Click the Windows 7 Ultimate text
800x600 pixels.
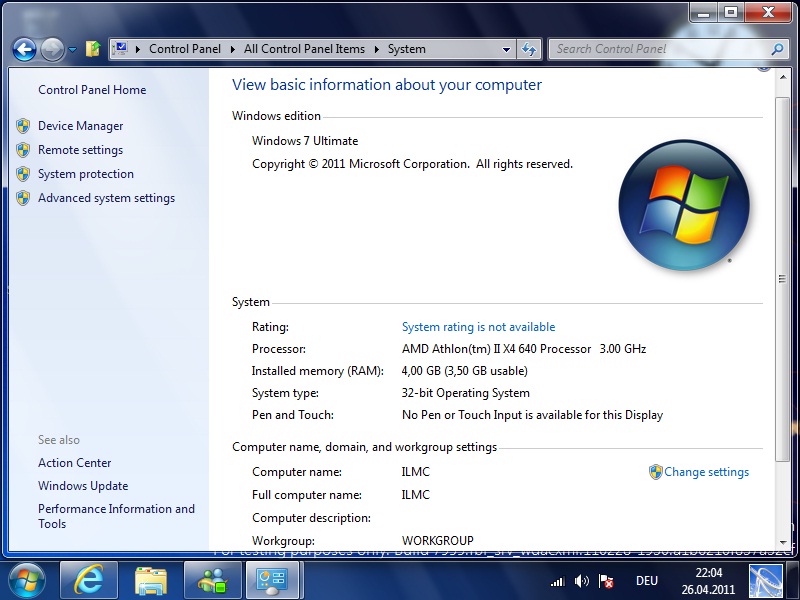[x=305, y=141]
